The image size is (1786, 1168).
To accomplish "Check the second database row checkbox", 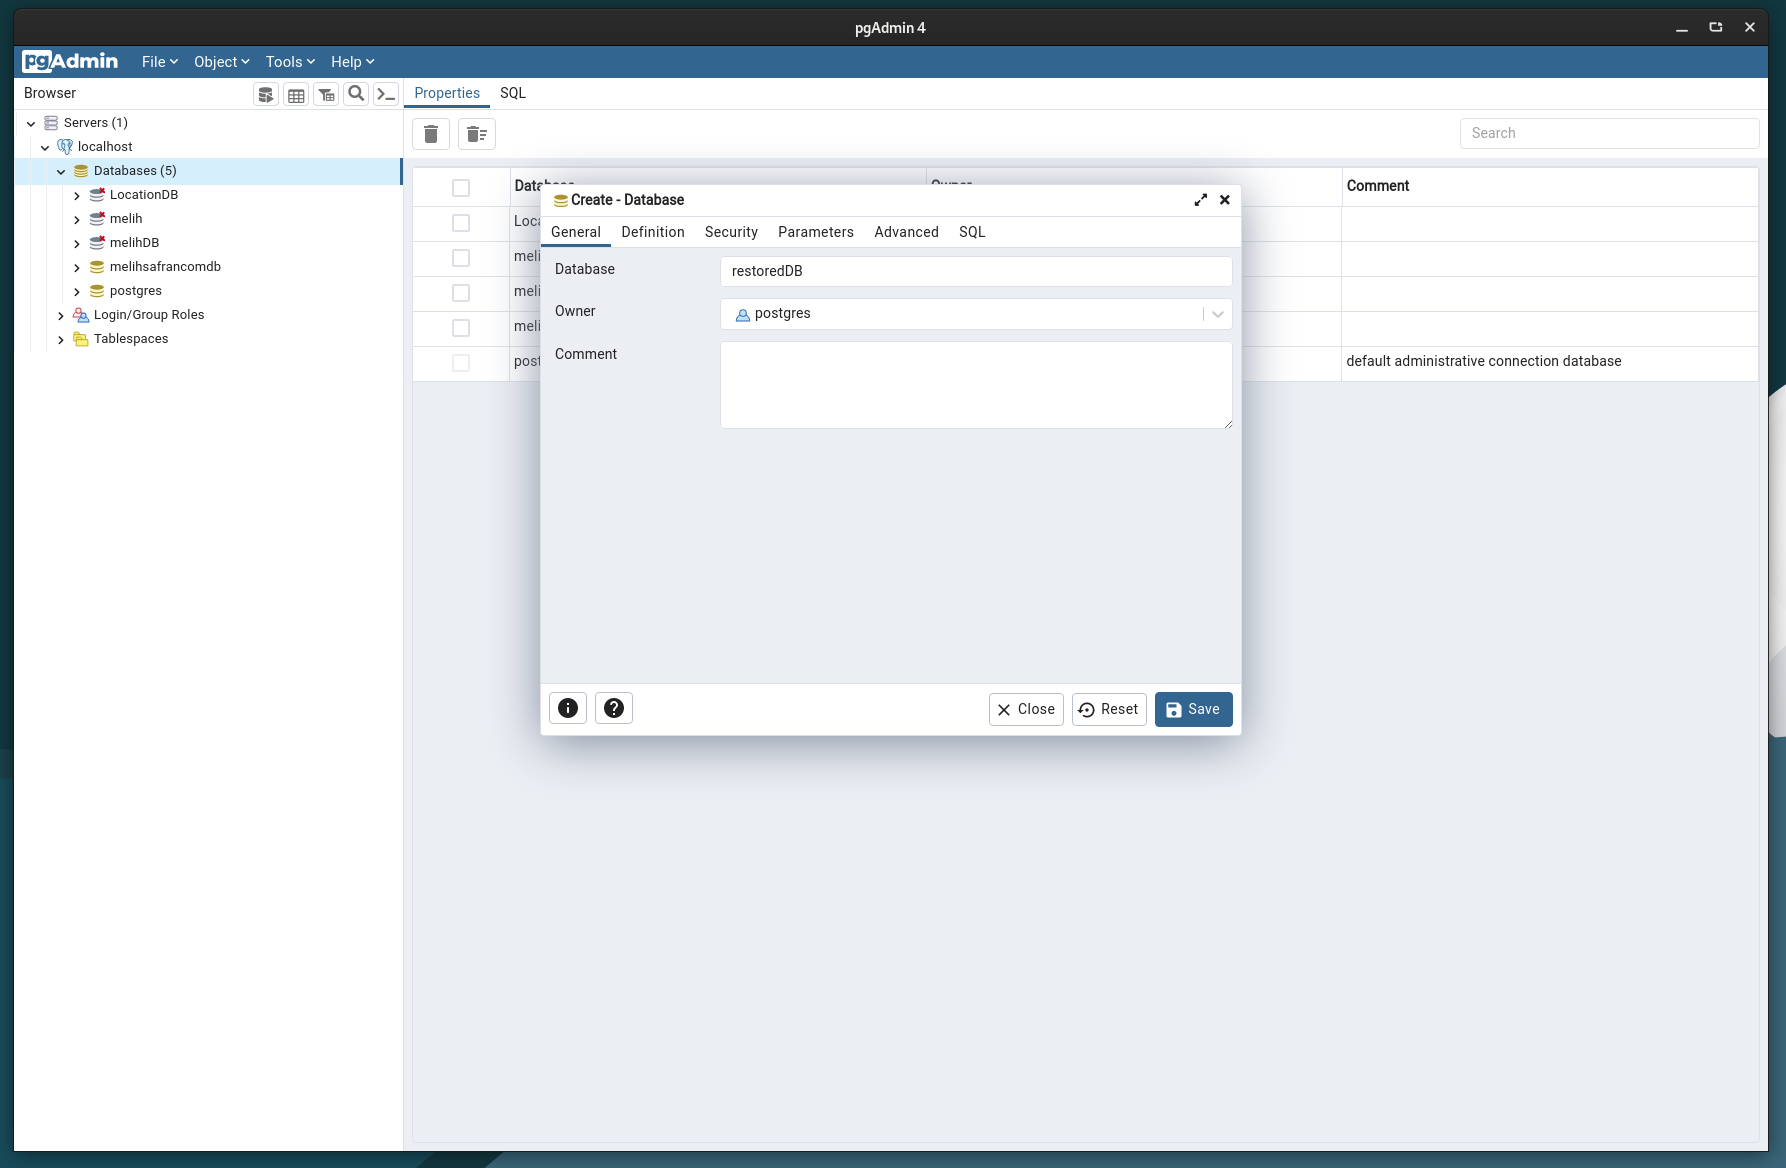I will tap(461, 258).
